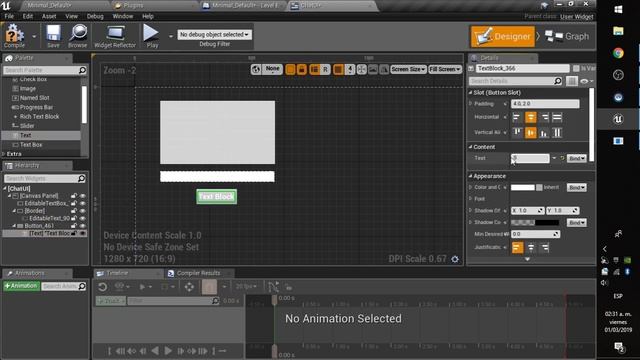Open the Bind dropdown for Color and Opacity
Viewport: 640px width, 360px height.
tap(577, 187)
